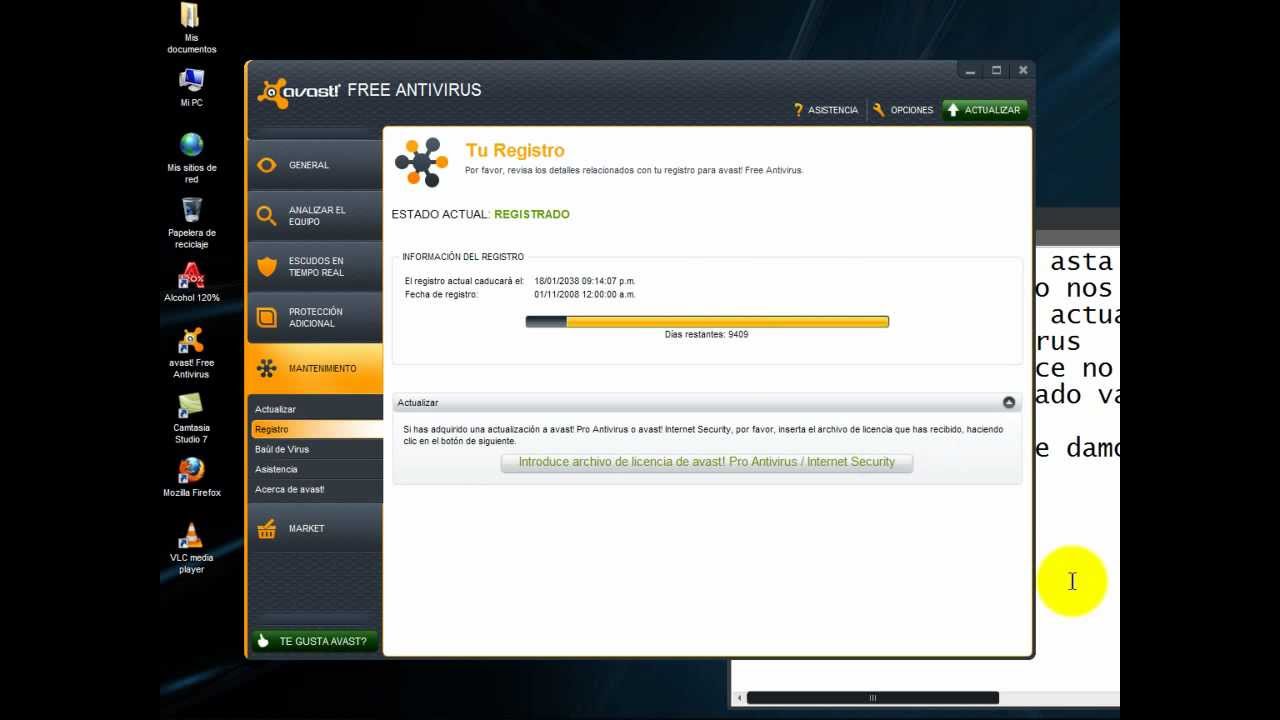Open the General section in avast sidebar
Image resolution: width=1280 pixels, height=720 pixels.
point(315,165)
